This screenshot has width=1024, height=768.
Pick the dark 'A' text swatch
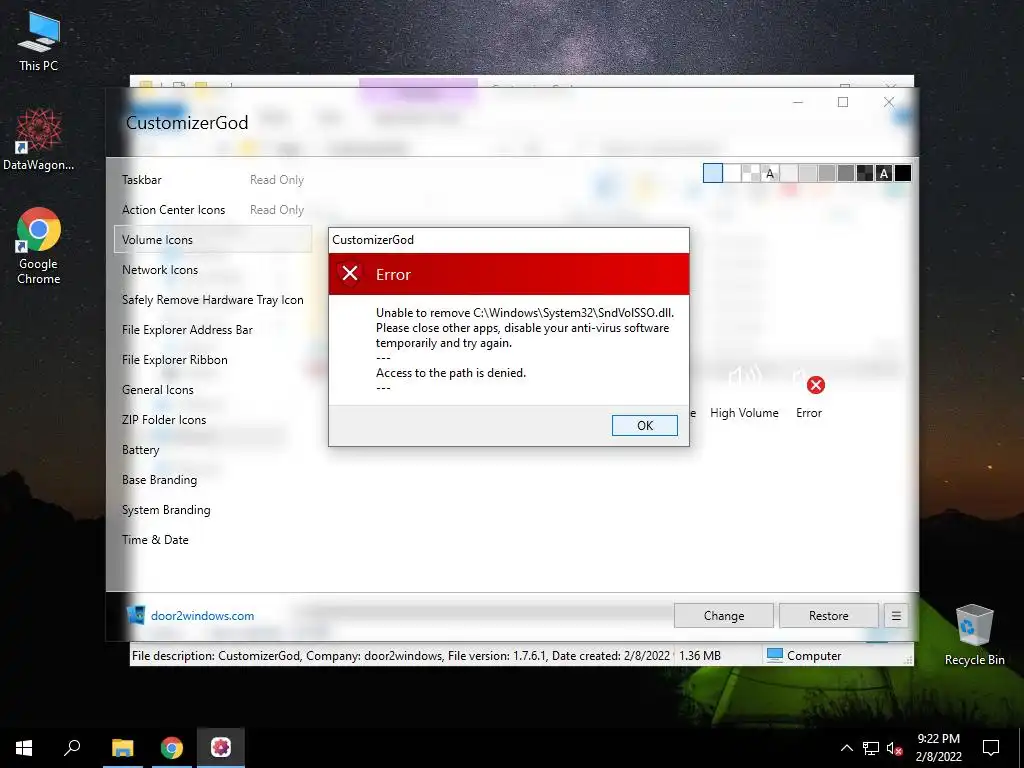pos(884,173)
